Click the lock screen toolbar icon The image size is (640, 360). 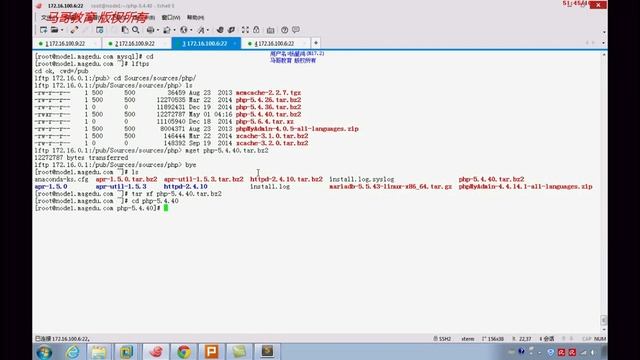pyautogui.click(x=256, y=30)
